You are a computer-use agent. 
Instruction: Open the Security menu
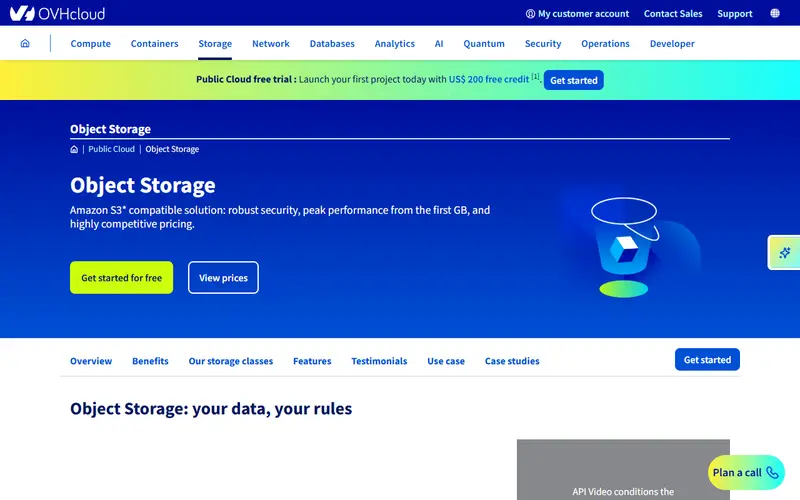coord(543,43)
